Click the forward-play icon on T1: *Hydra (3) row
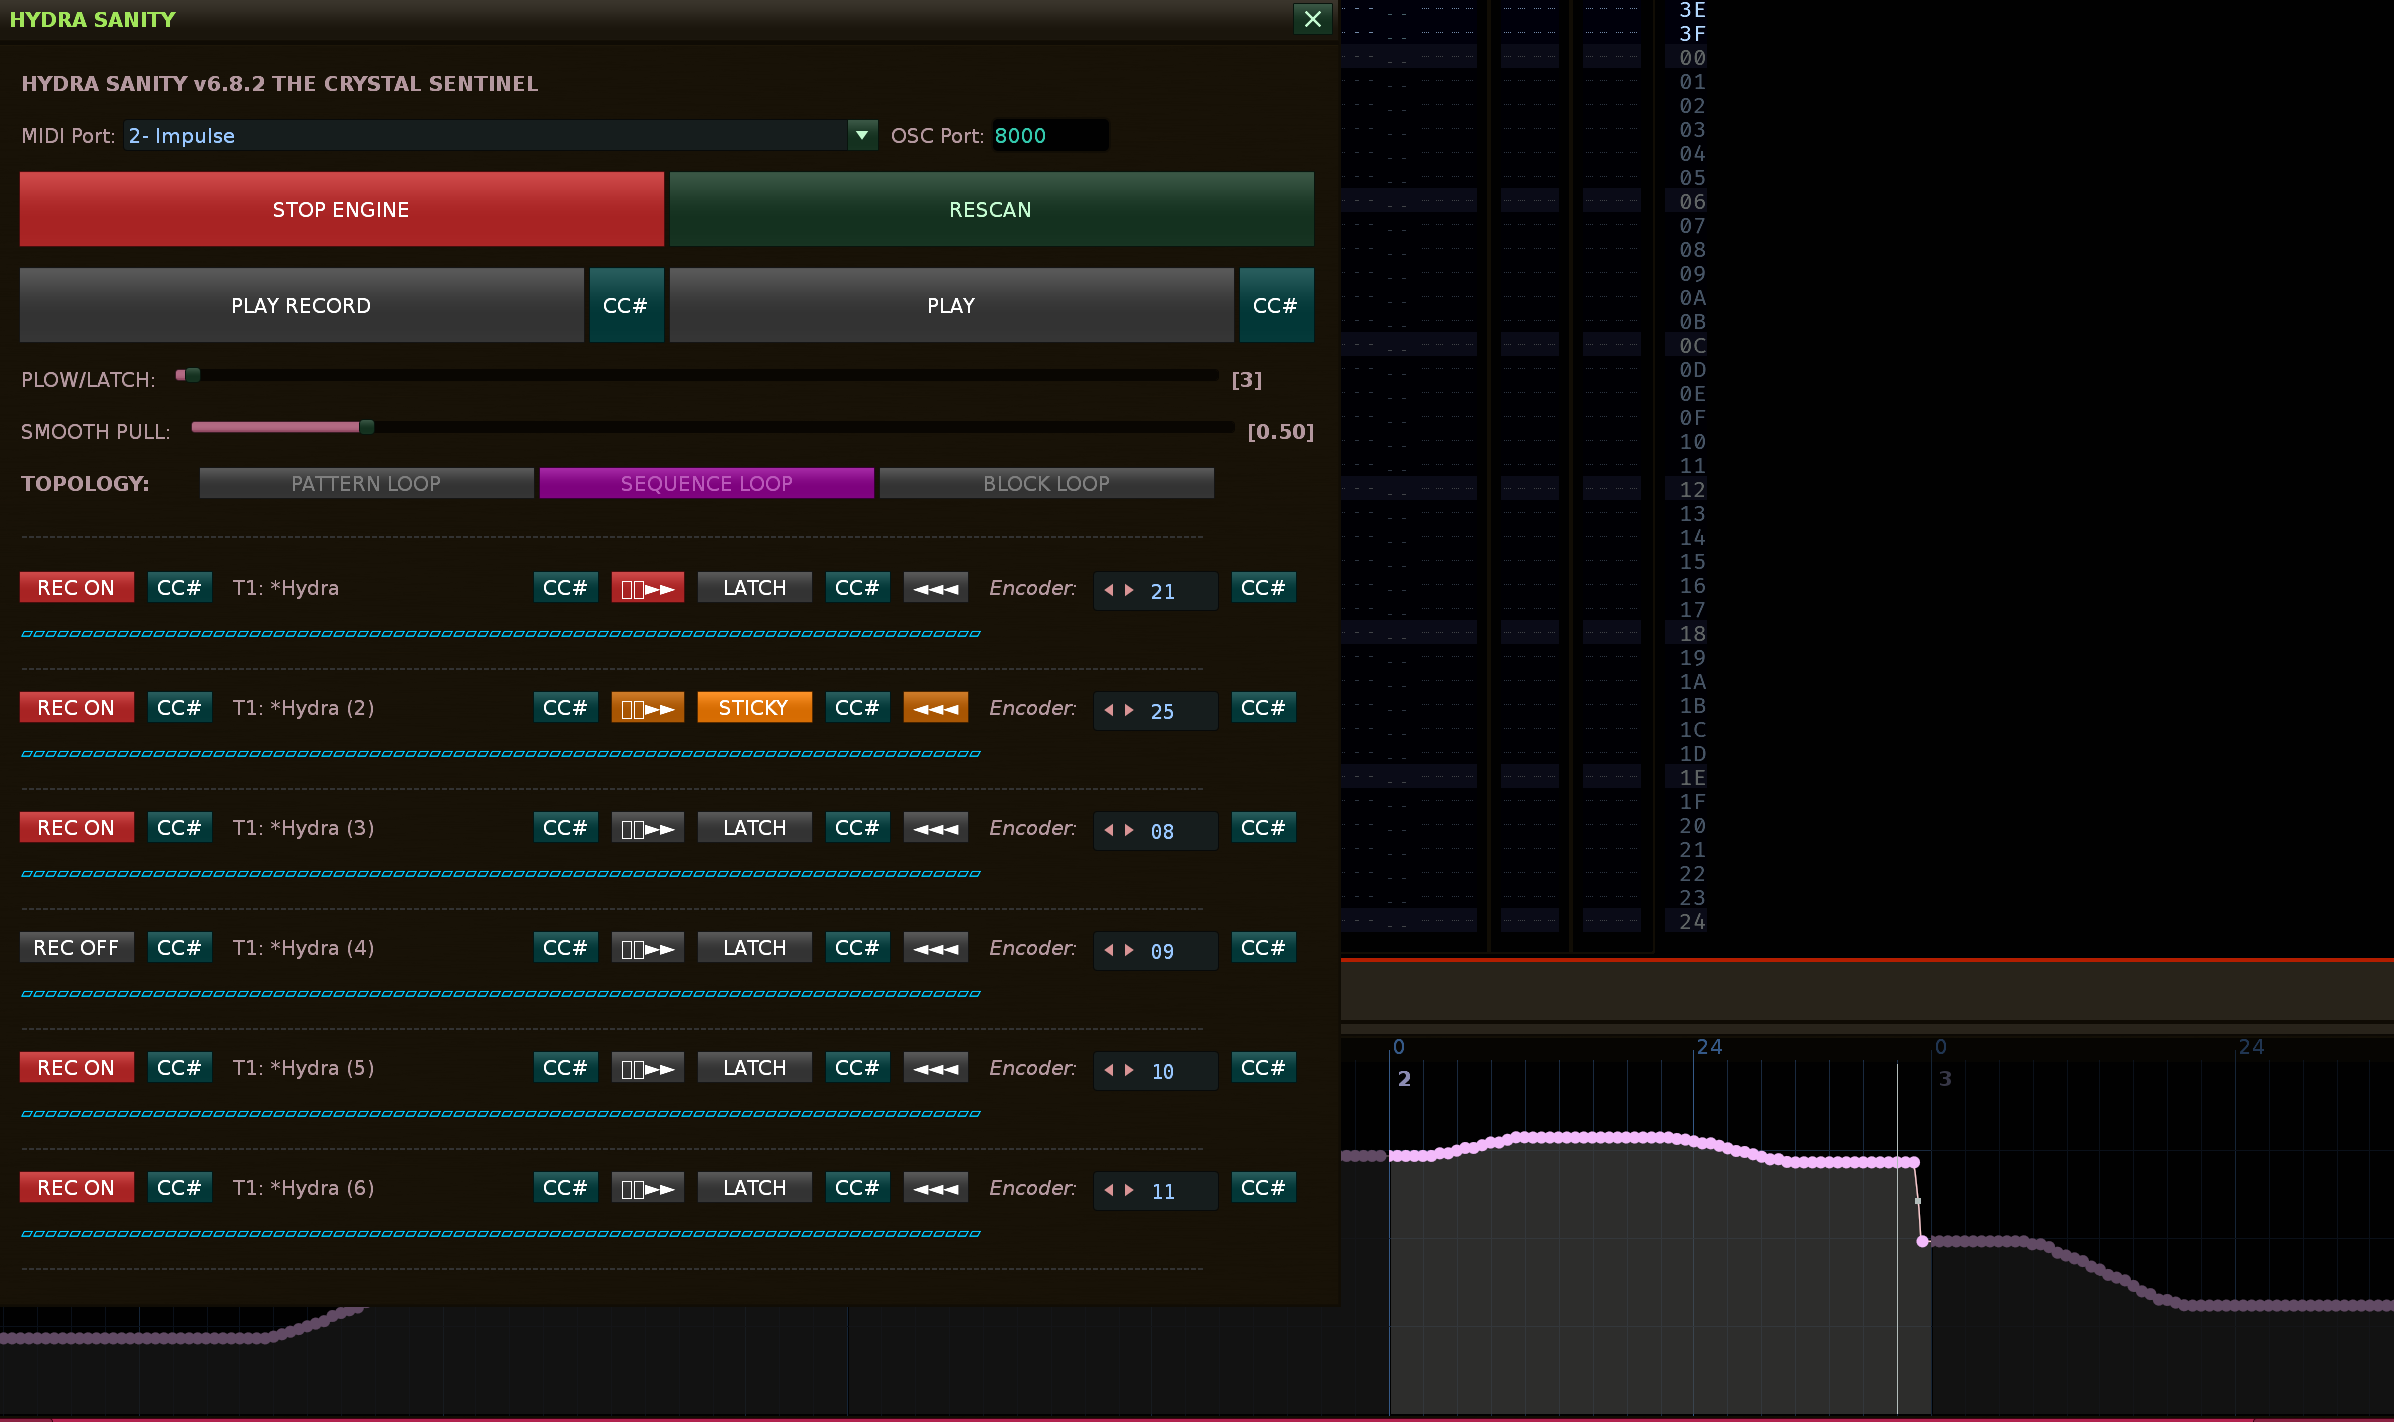 647,828
